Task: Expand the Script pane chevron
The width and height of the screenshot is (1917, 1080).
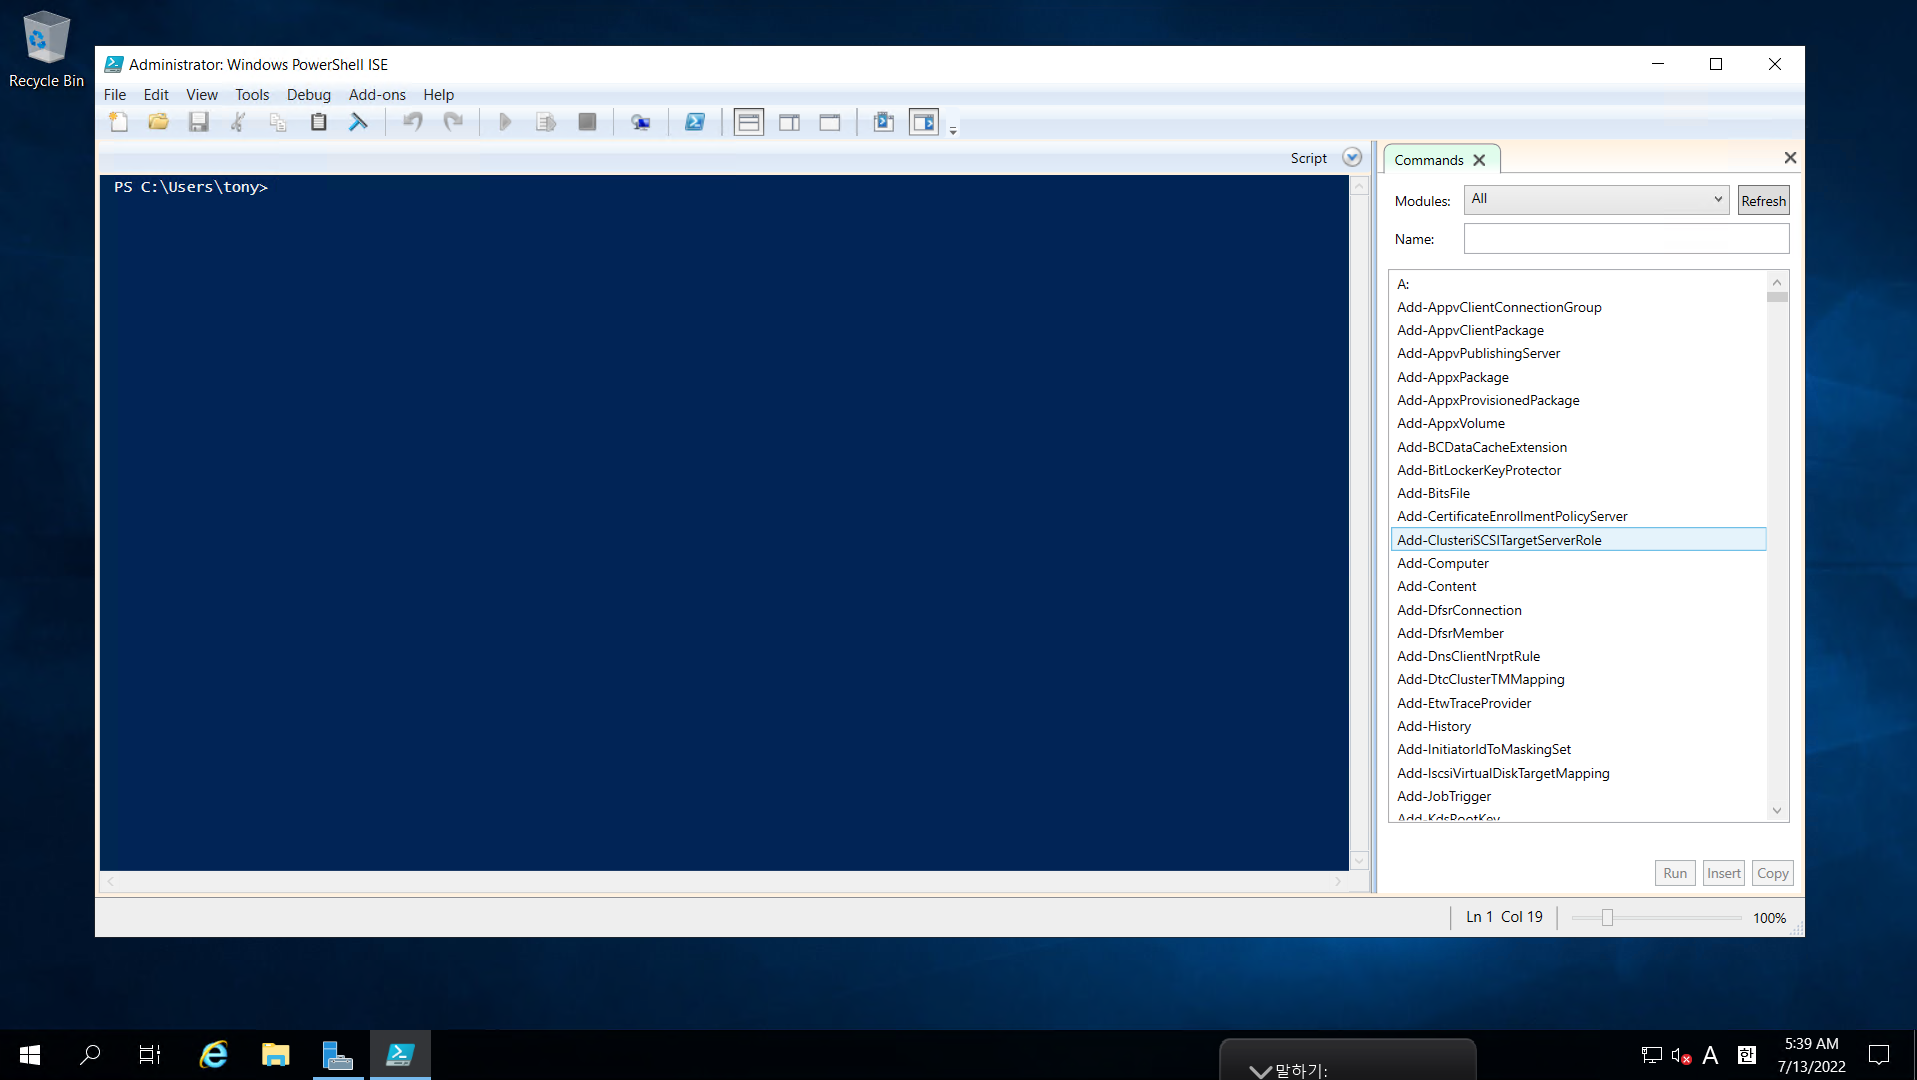Action: click(1352, 157)
